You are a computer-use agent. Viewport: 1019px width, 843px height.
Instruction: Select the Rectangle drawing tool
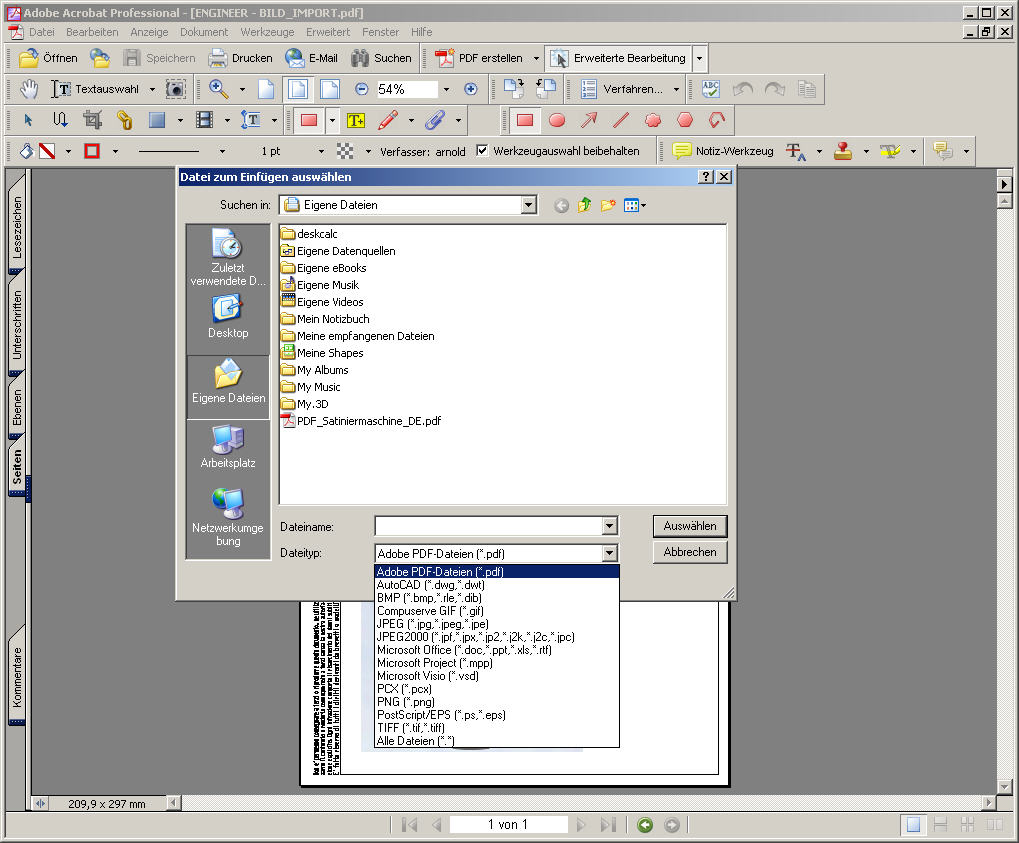point(525,120)
